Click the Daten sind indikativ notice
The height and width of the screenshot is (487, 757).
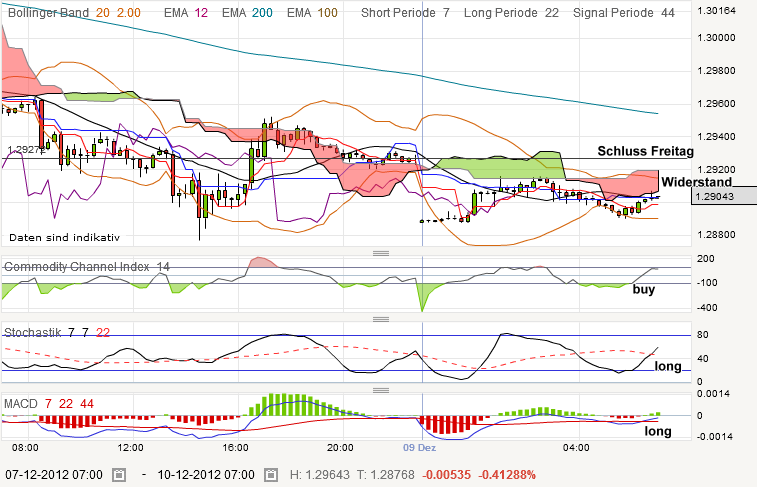point(64,237)
